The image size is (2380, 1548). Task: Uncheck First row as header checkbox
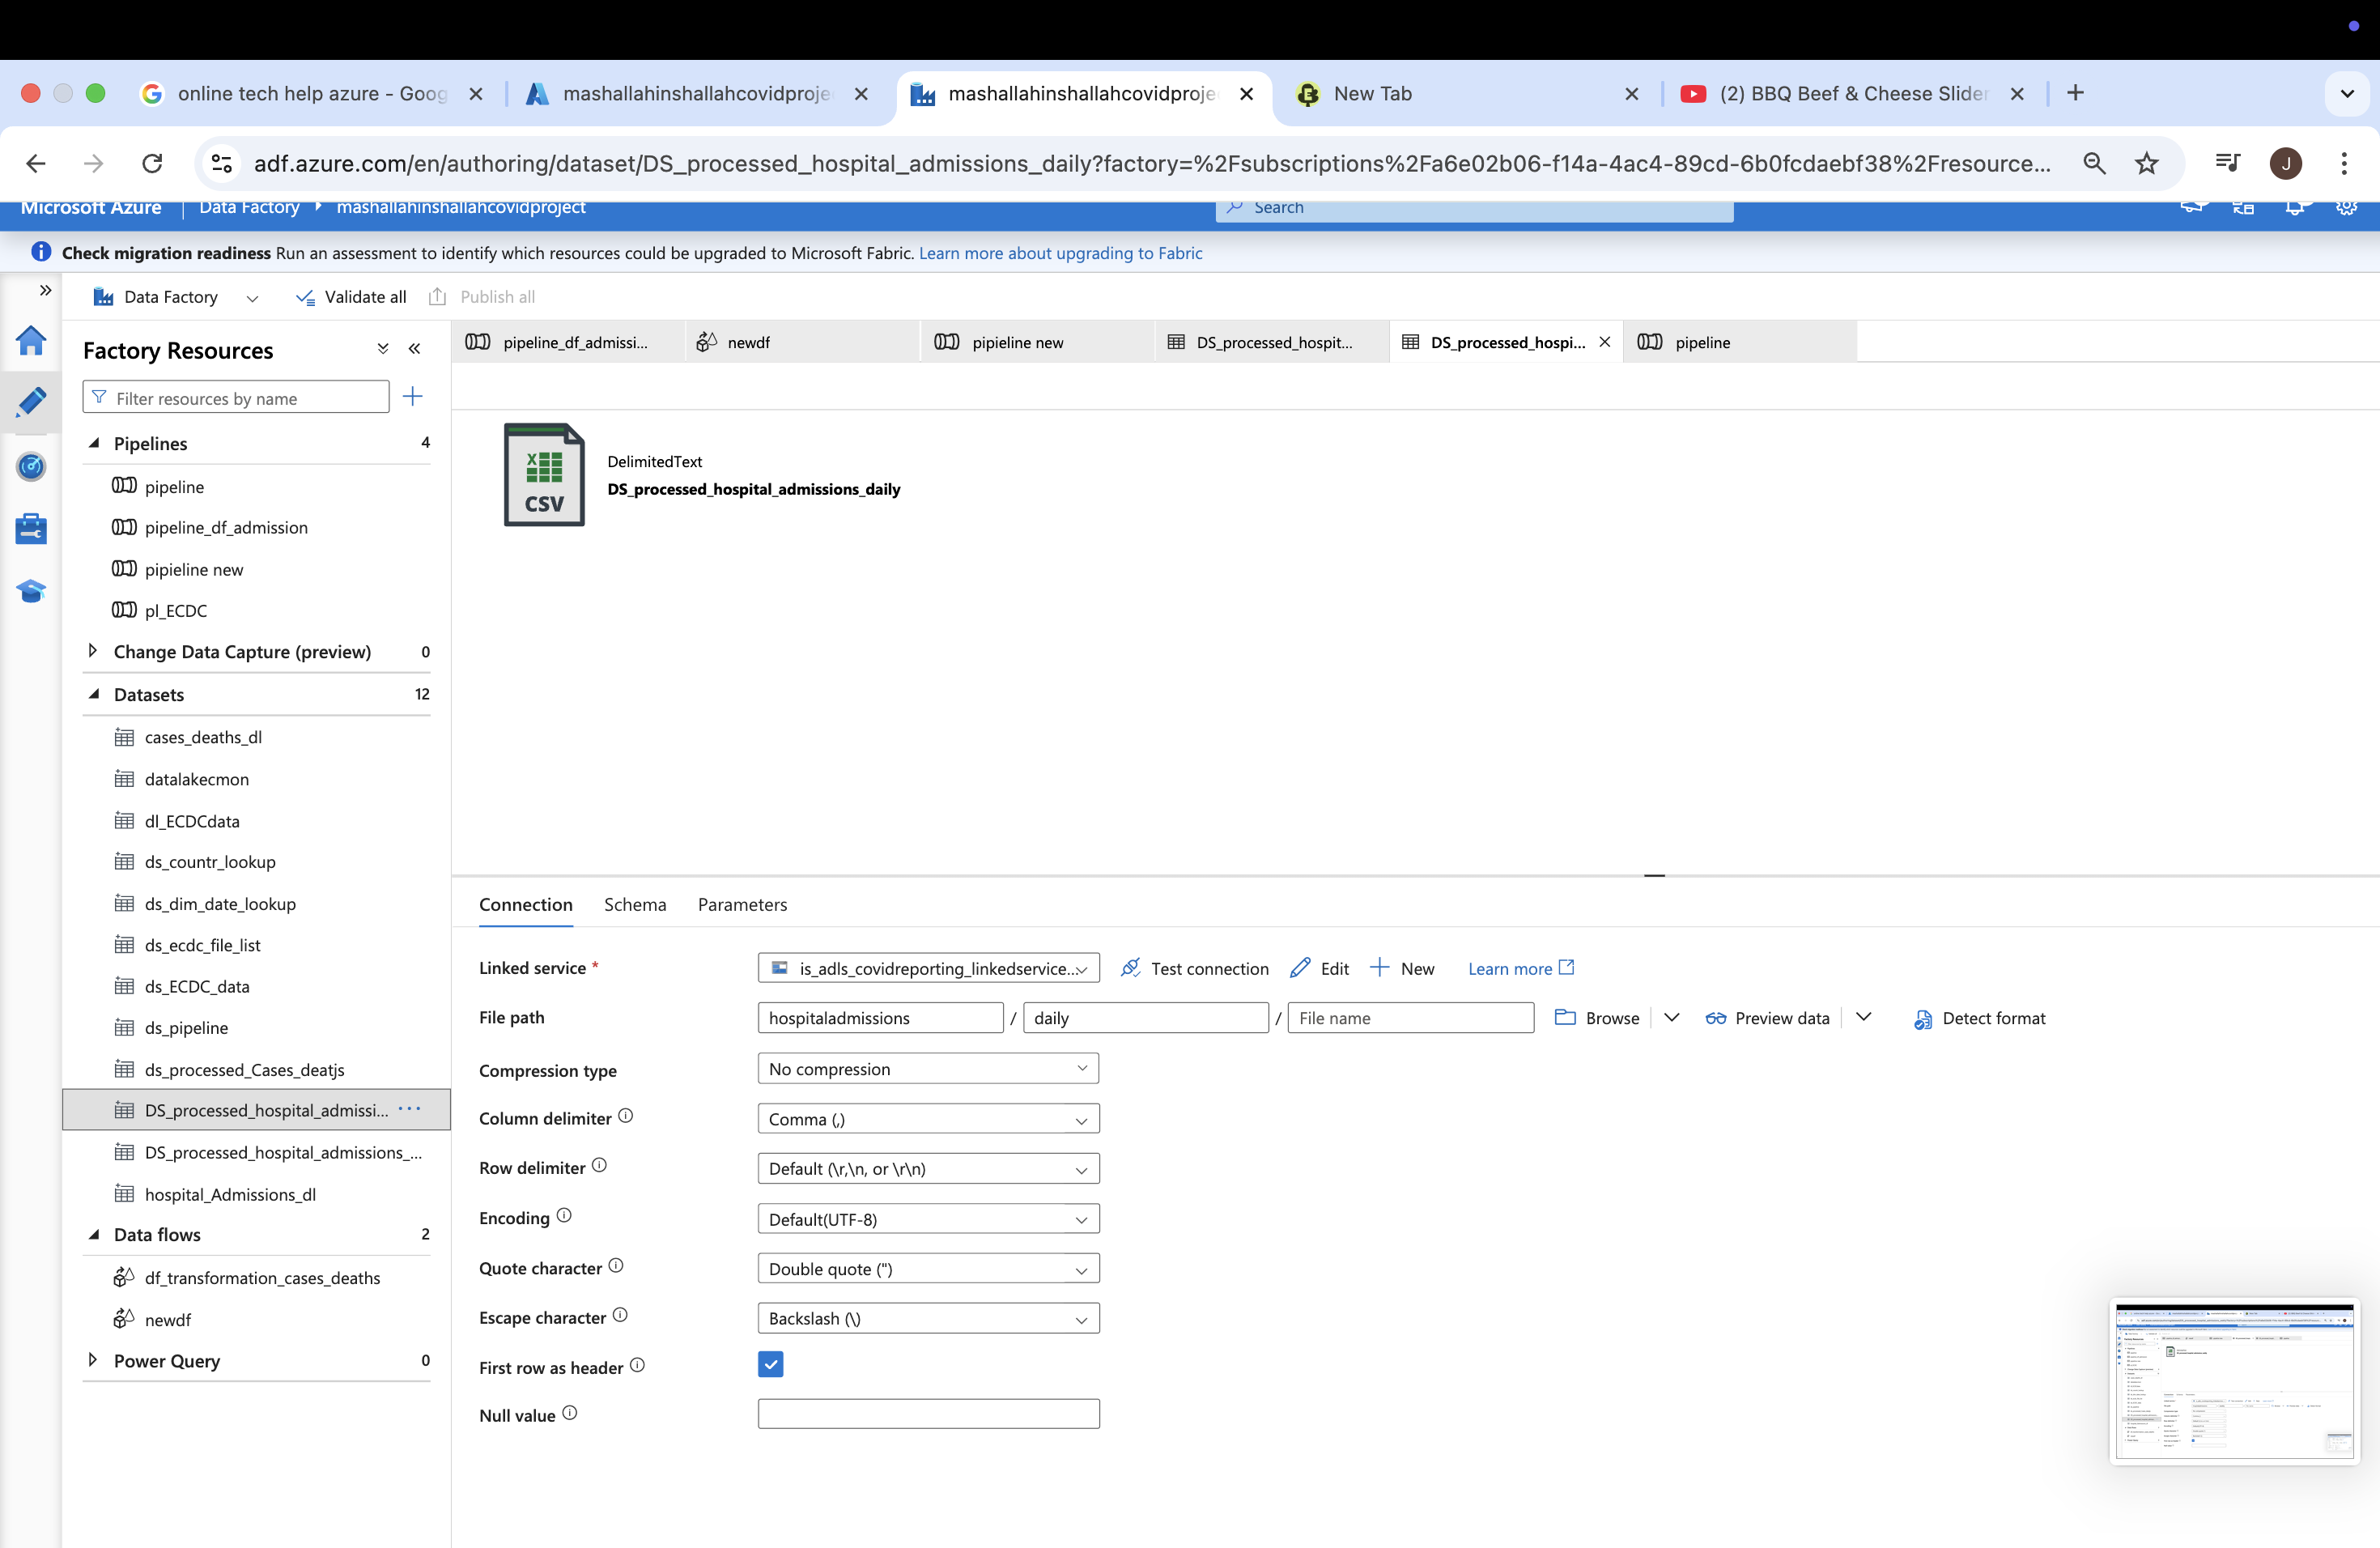tap(770, 1365)
